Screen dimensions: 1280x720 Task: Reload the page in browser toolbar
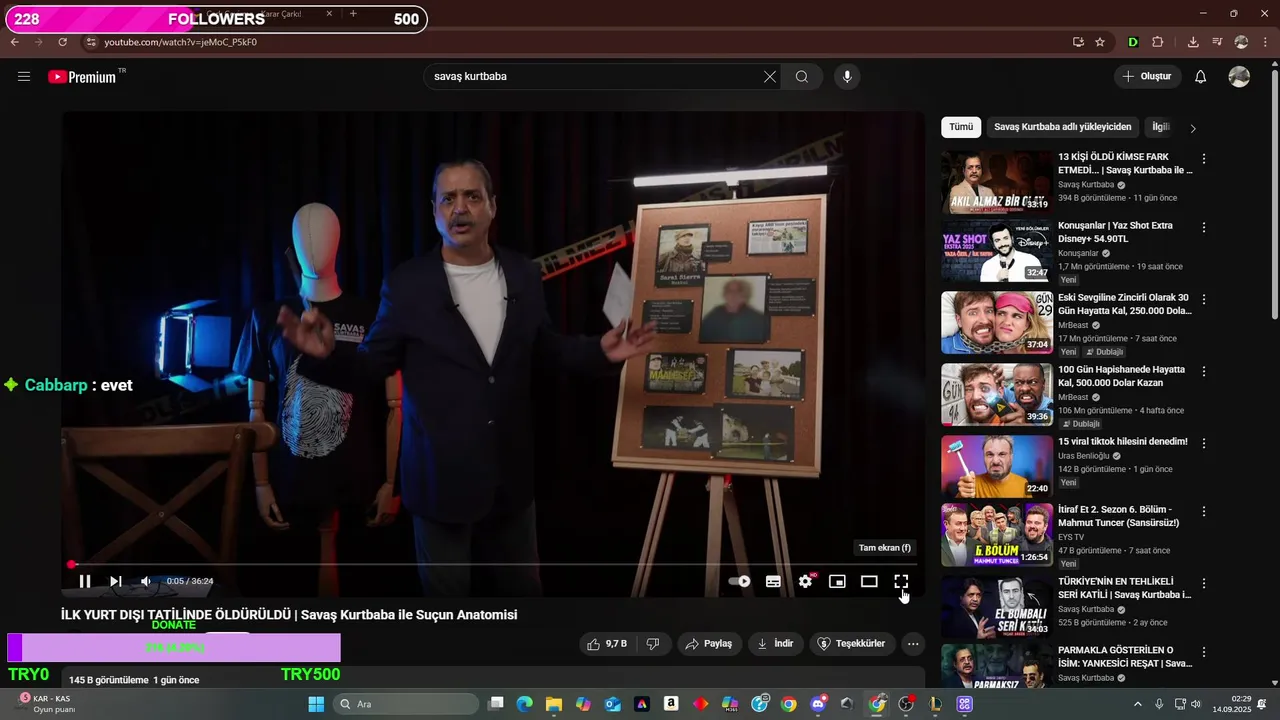coord(62,42)
